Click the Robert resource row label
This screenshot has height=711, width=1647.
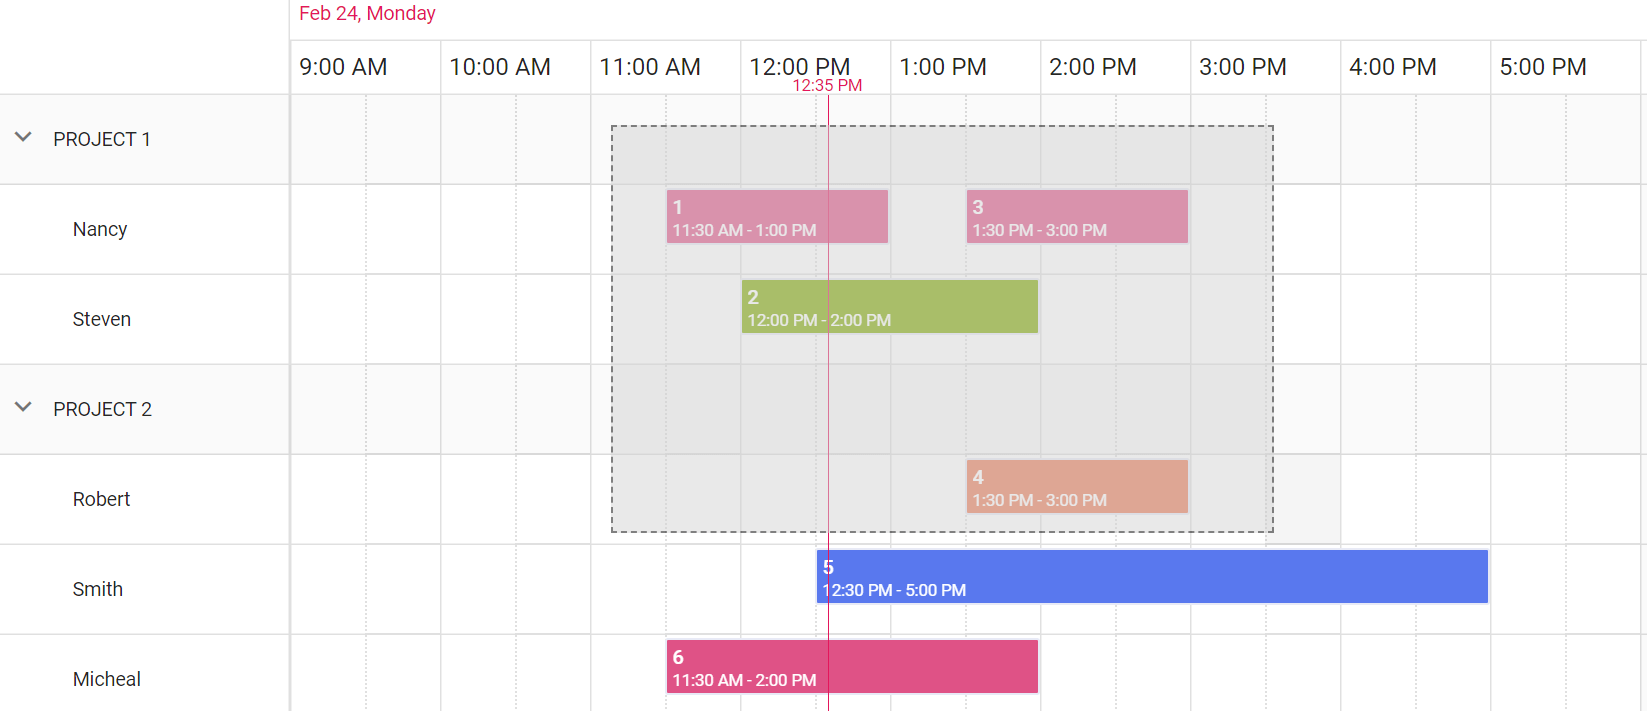point(101,499)
